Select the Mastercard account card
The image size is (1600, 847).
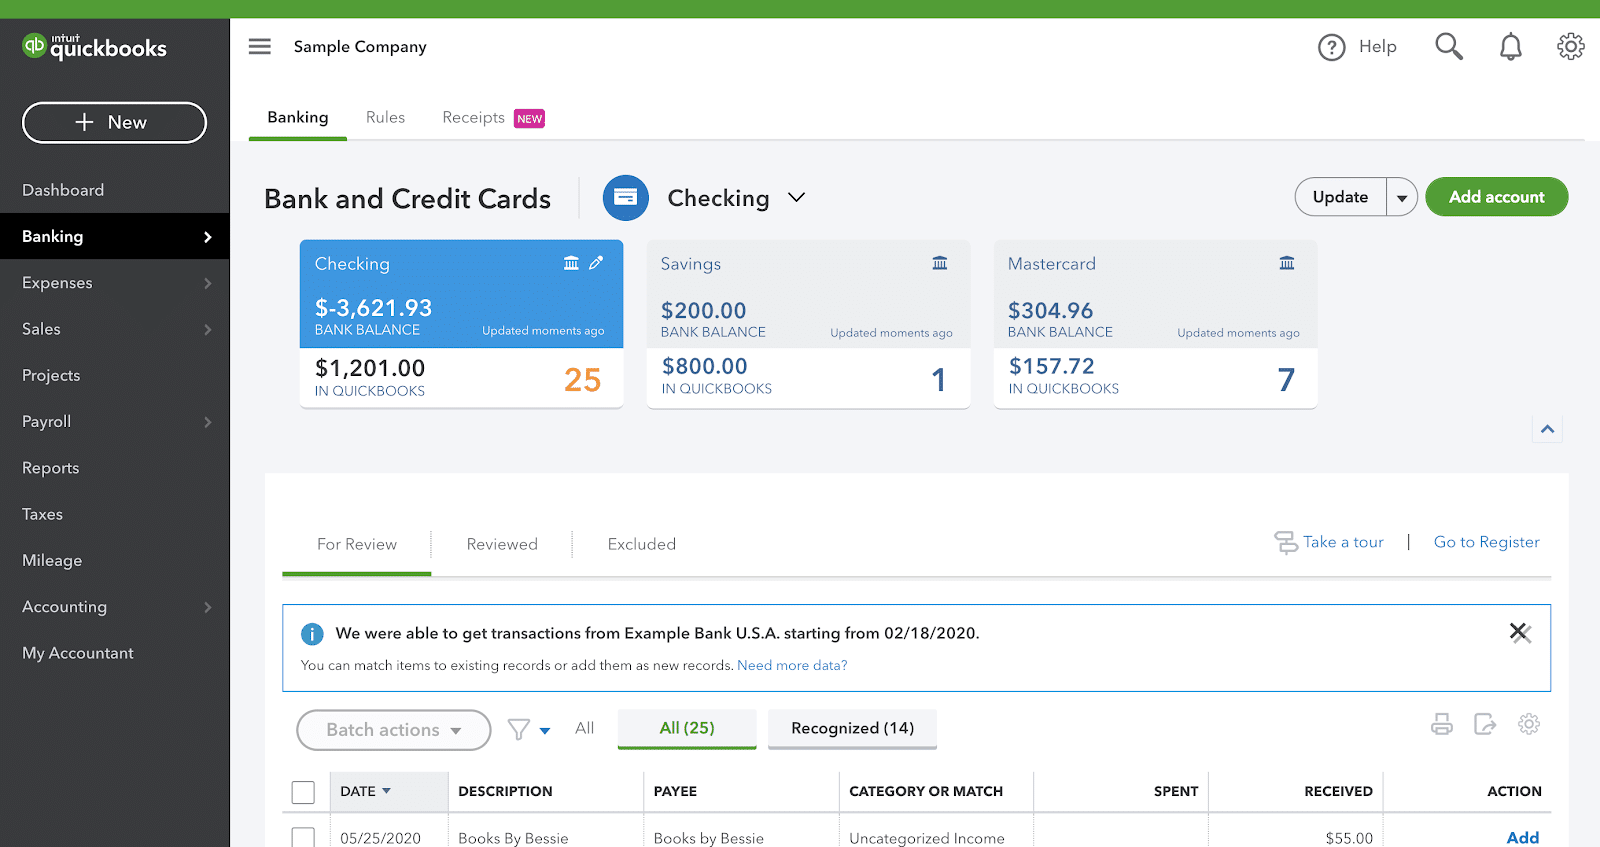click(1155, 324)
